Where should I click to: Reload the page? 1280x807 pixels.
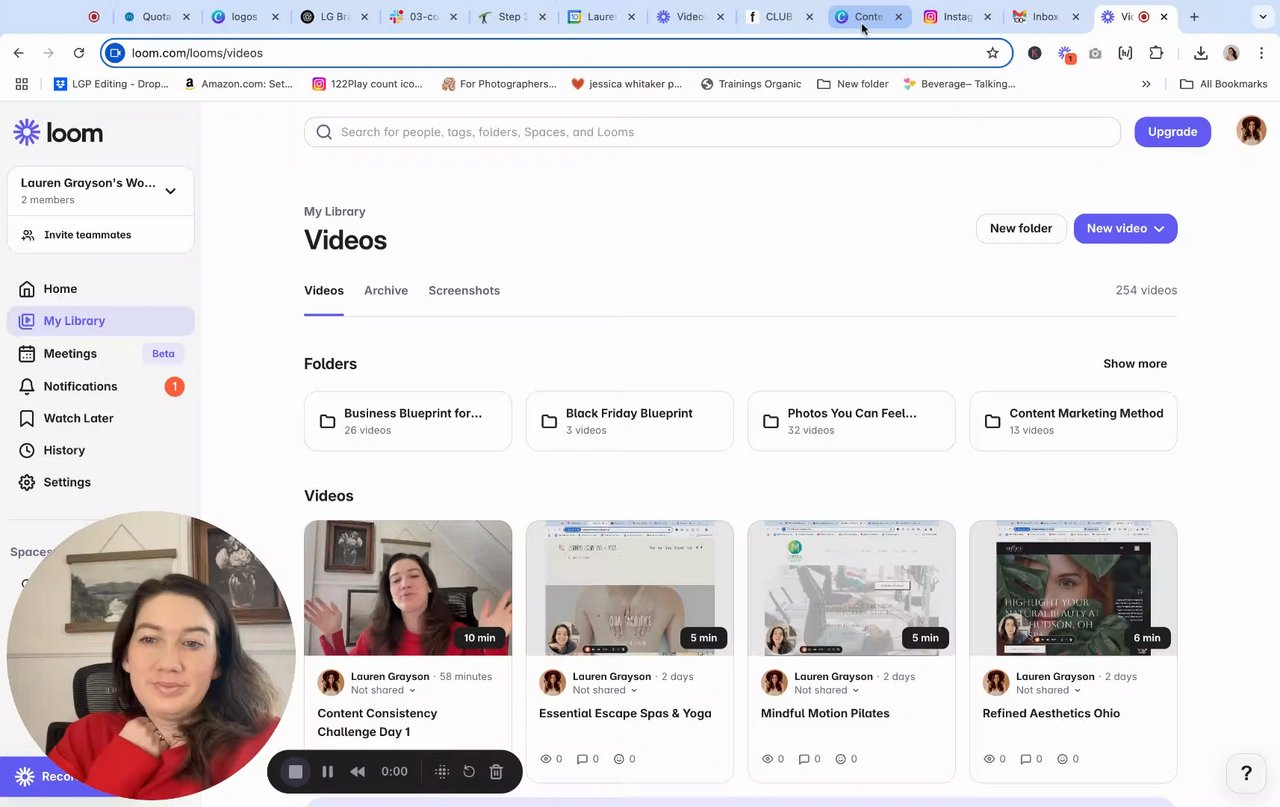pos(79,53)
